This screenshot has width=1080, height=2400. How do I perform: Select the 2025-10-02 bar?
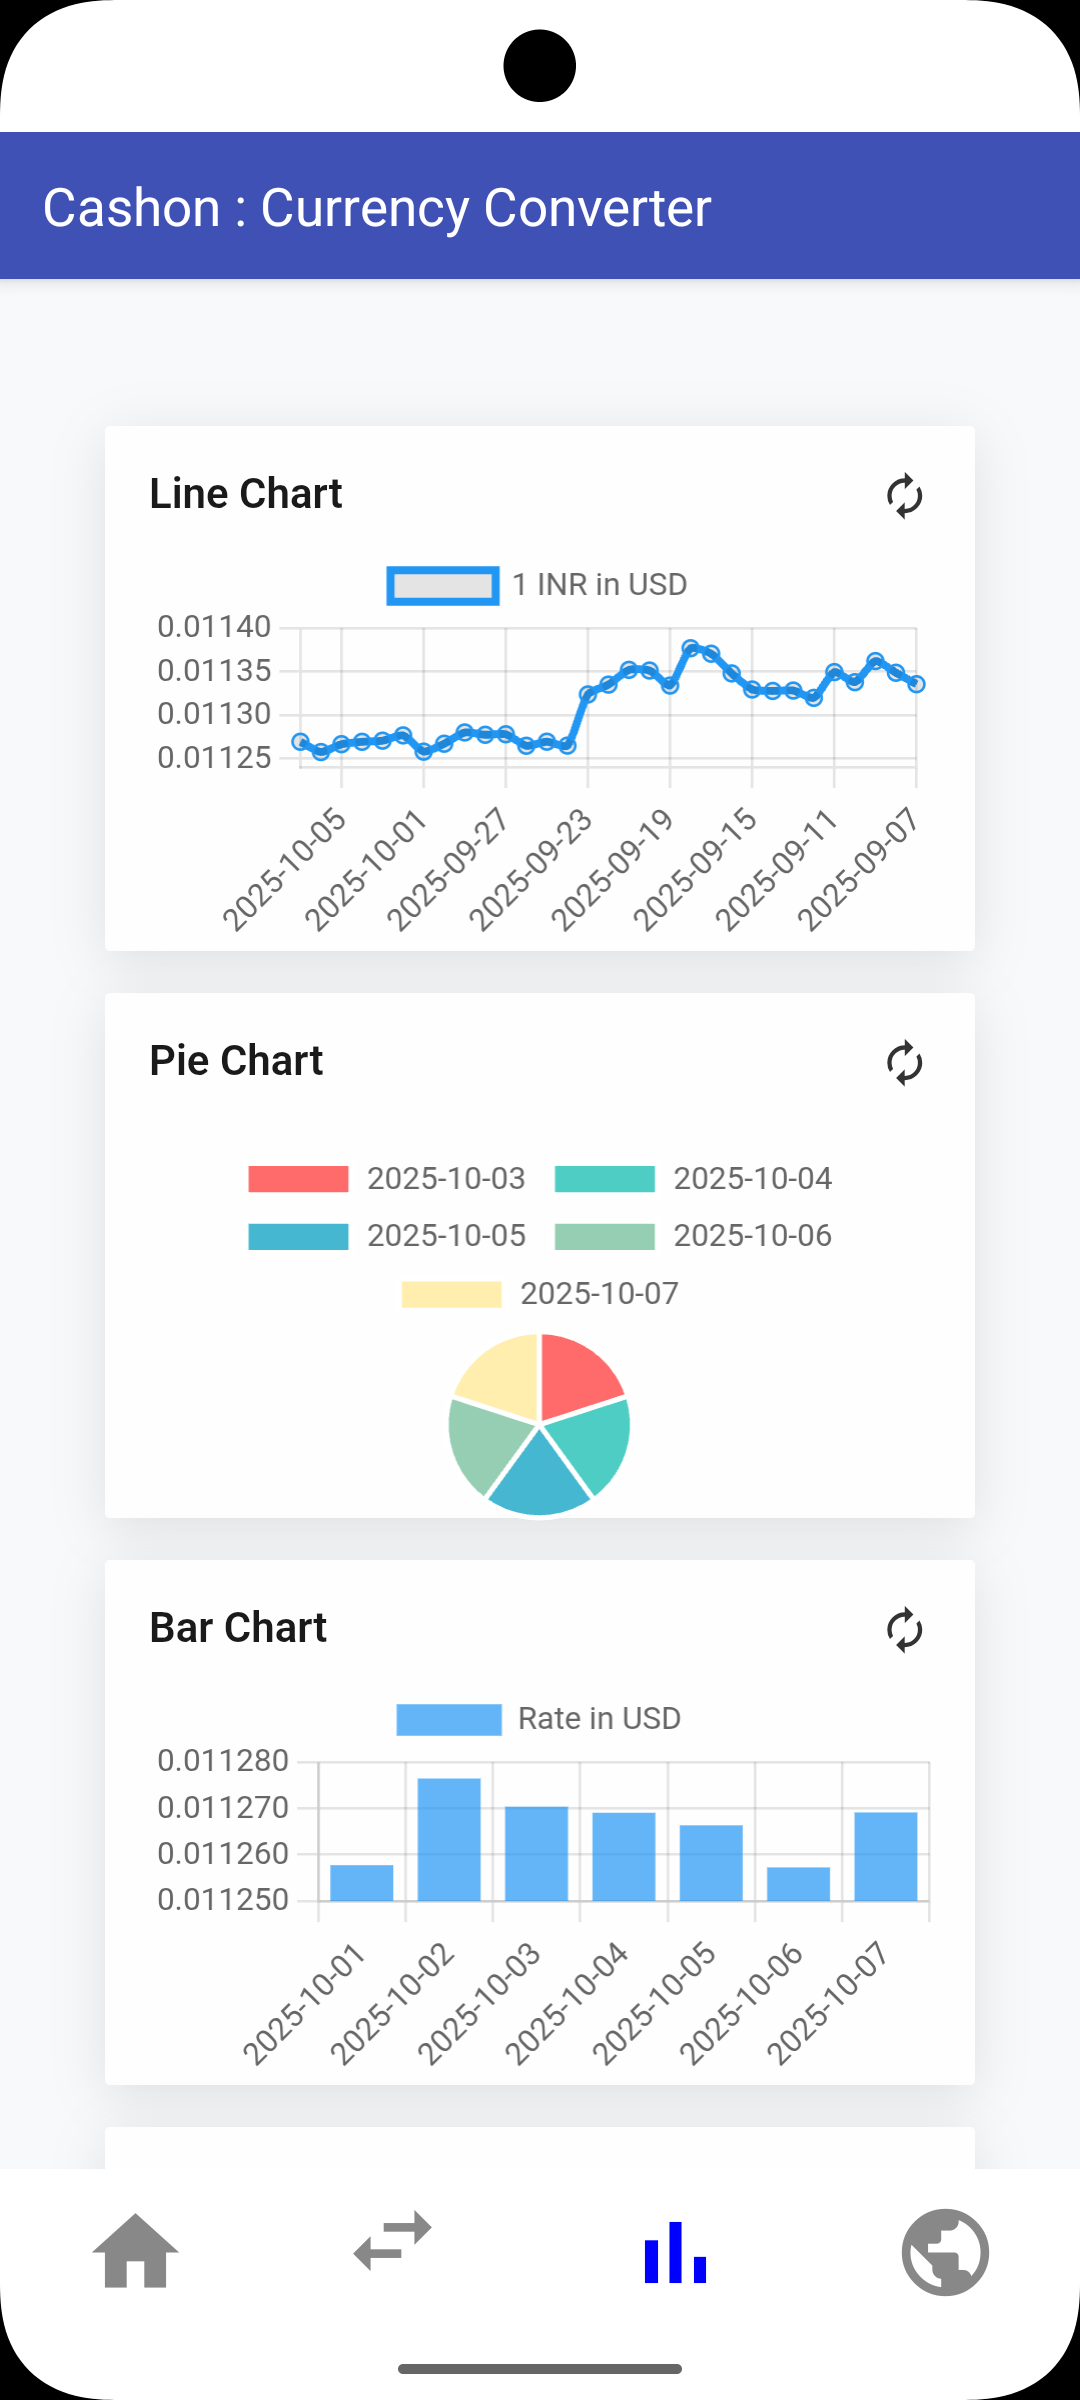[x=449, y=1838]
